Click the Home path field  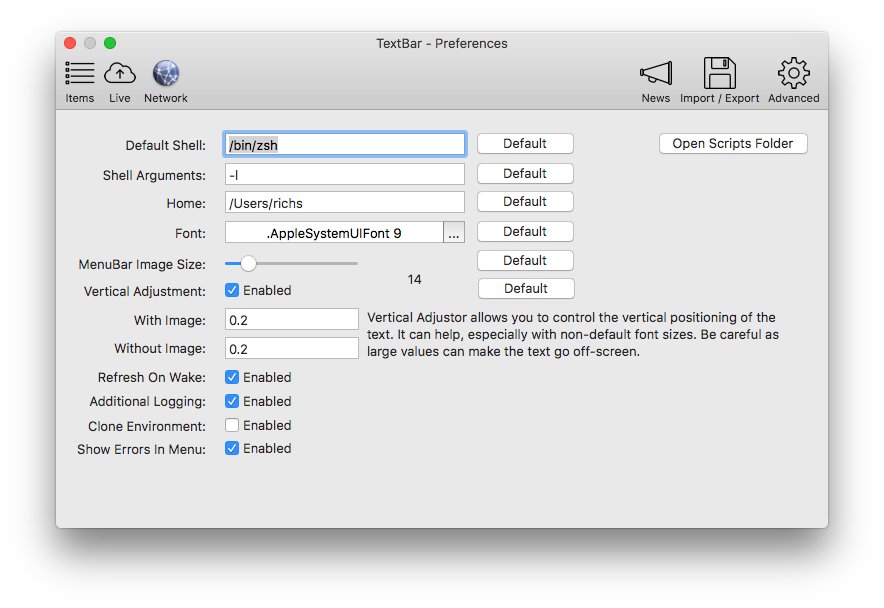coord(344,202)
